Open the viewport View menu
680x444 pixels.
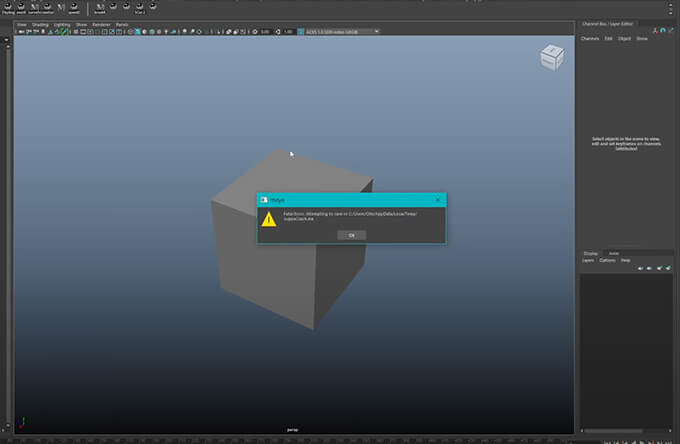click(20, 24)
